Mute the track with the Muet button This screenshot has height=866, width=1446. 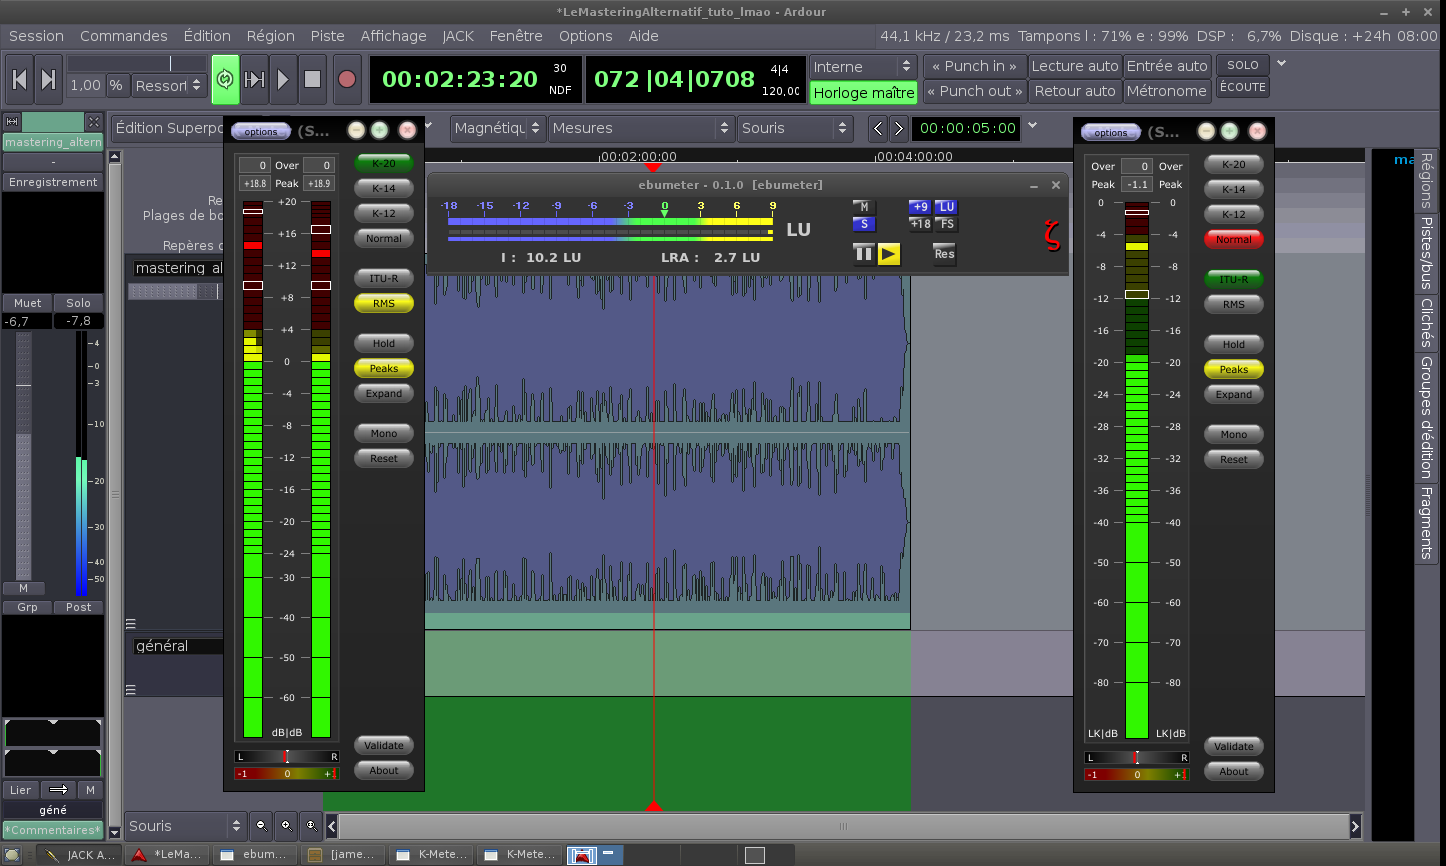27,303
